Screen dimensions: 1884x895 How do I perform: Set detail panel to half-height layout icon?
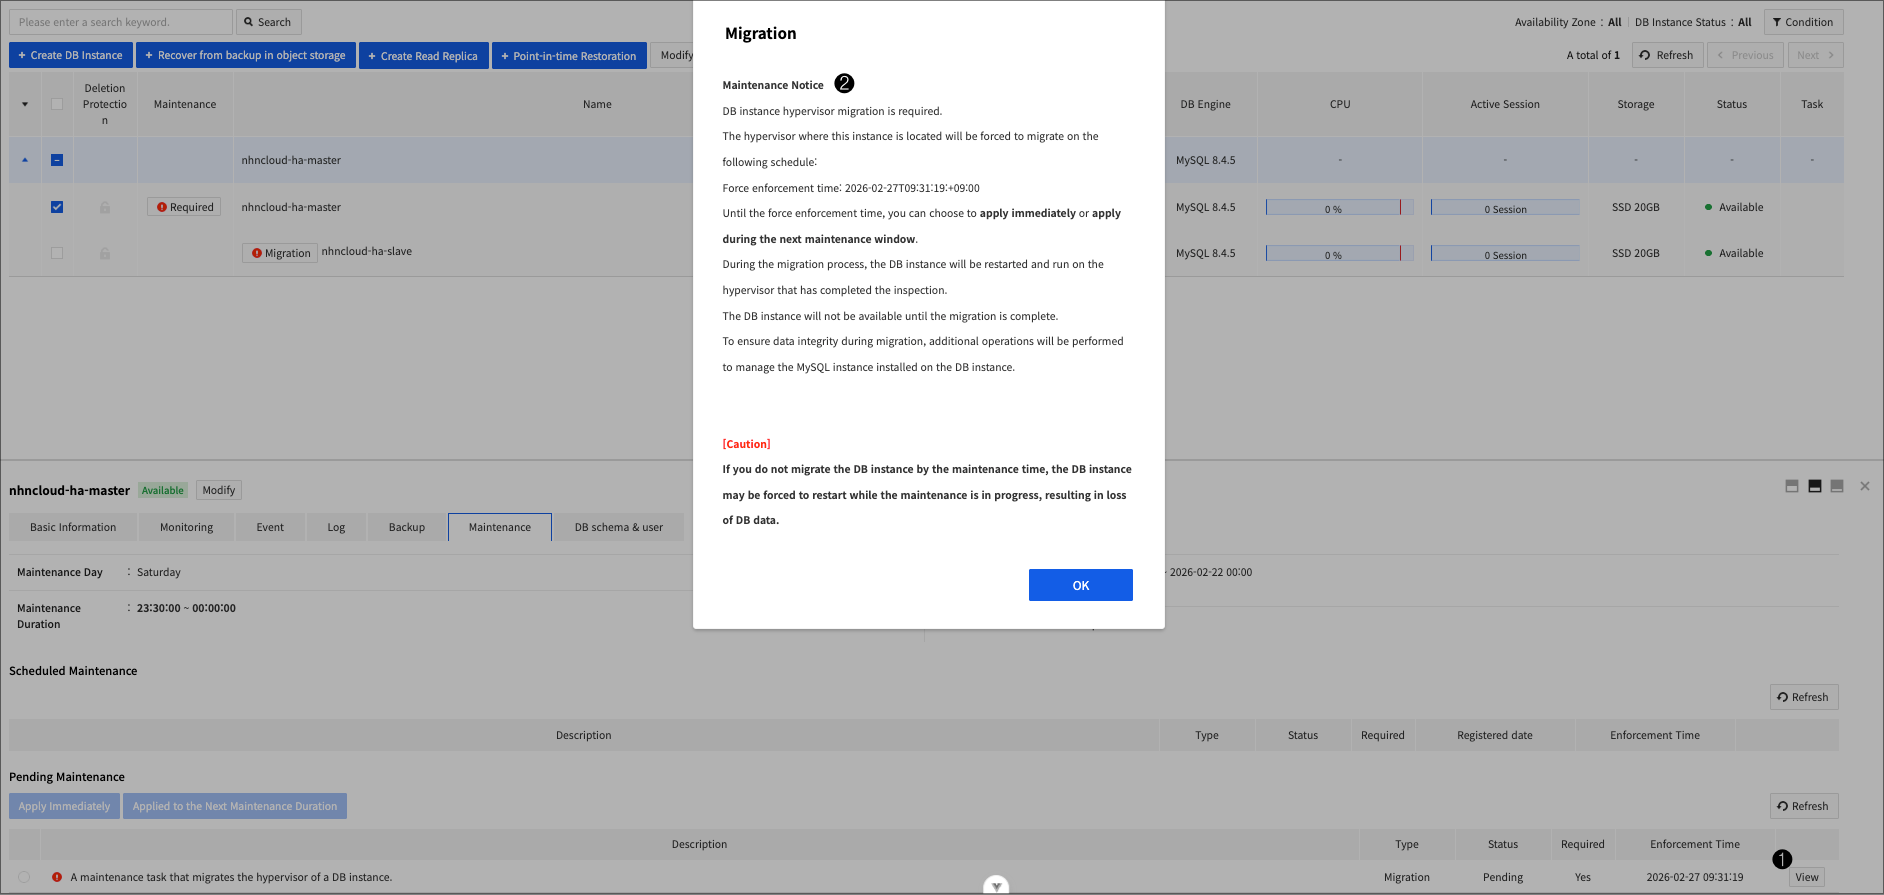[x=1815, y=486]
